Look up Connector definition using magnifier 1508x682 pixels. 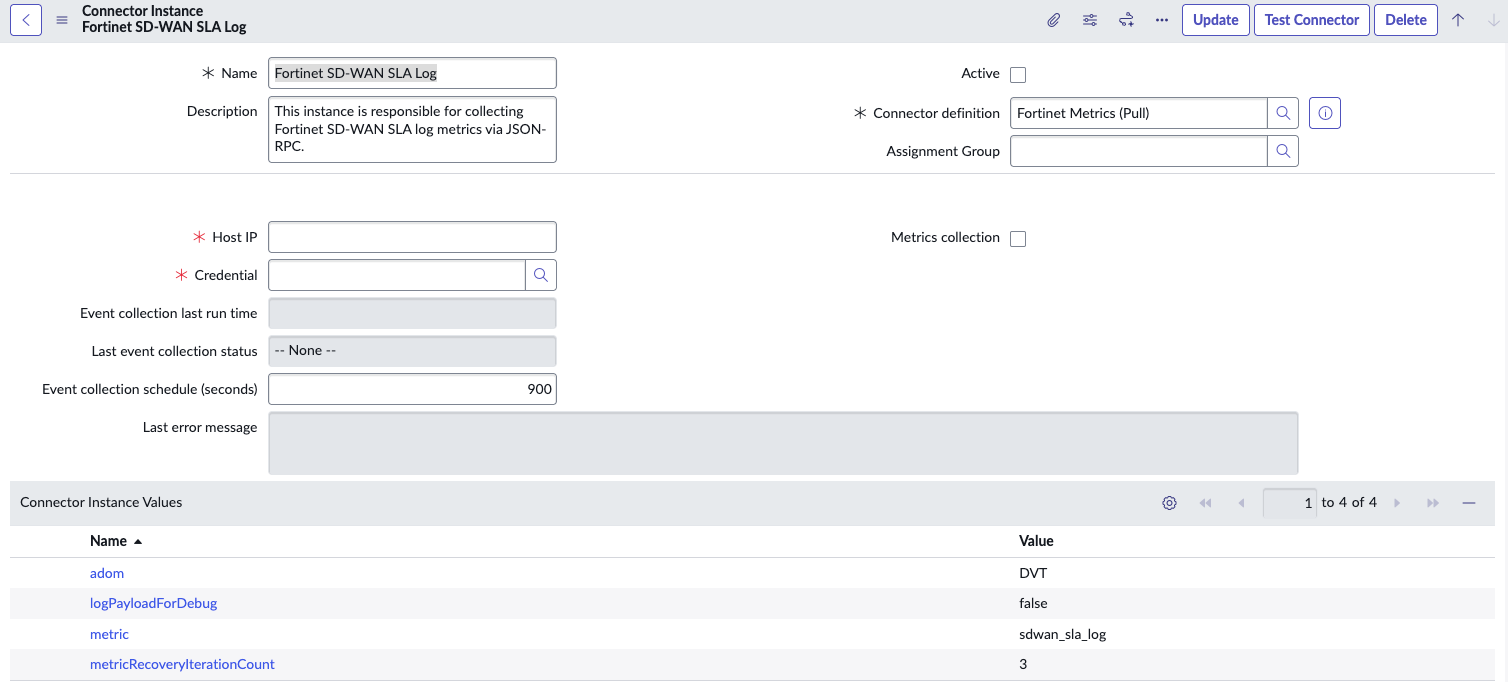pos(1283,113)
